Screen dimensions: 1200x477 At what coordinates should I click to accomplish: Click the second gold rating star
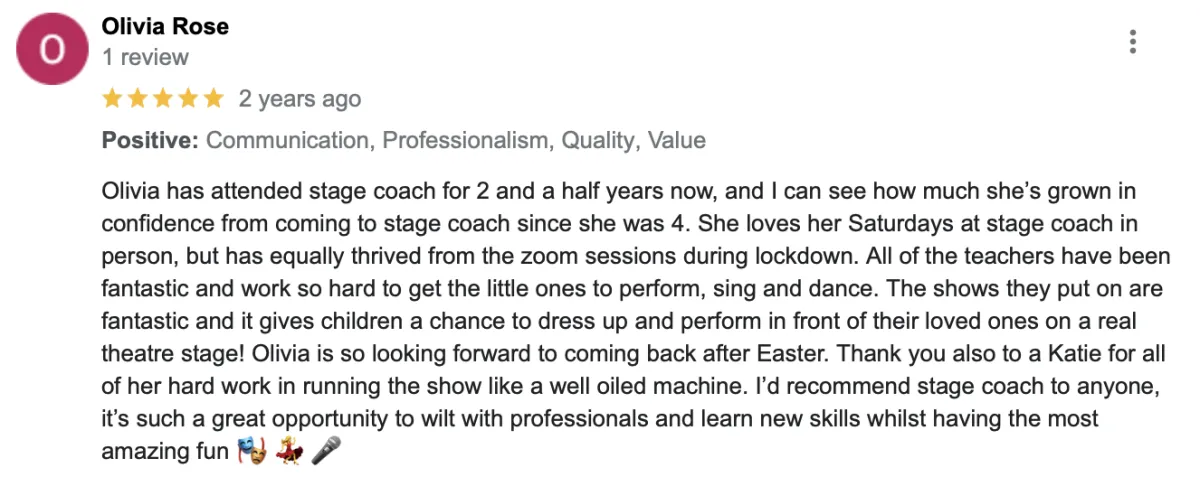click(x=138, y=99)
